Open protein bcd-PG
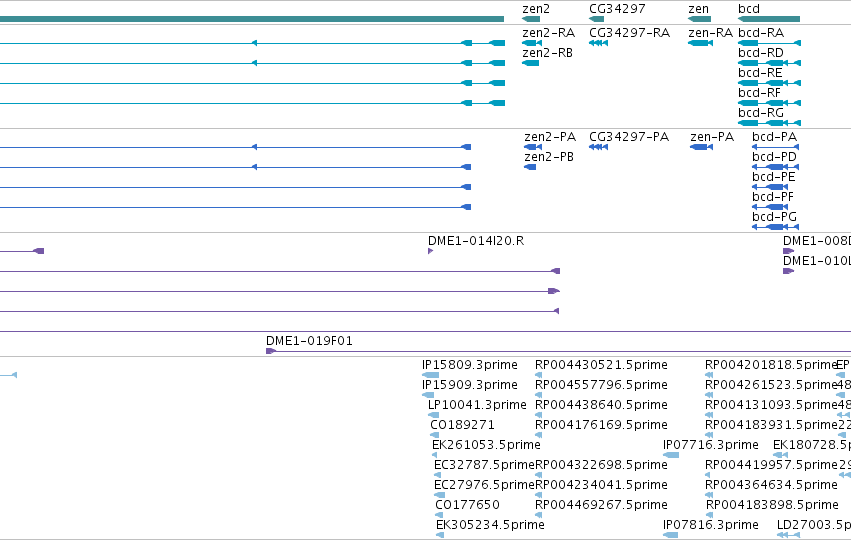The height and width of the screenshot is (540, 851). pos(774,218)
